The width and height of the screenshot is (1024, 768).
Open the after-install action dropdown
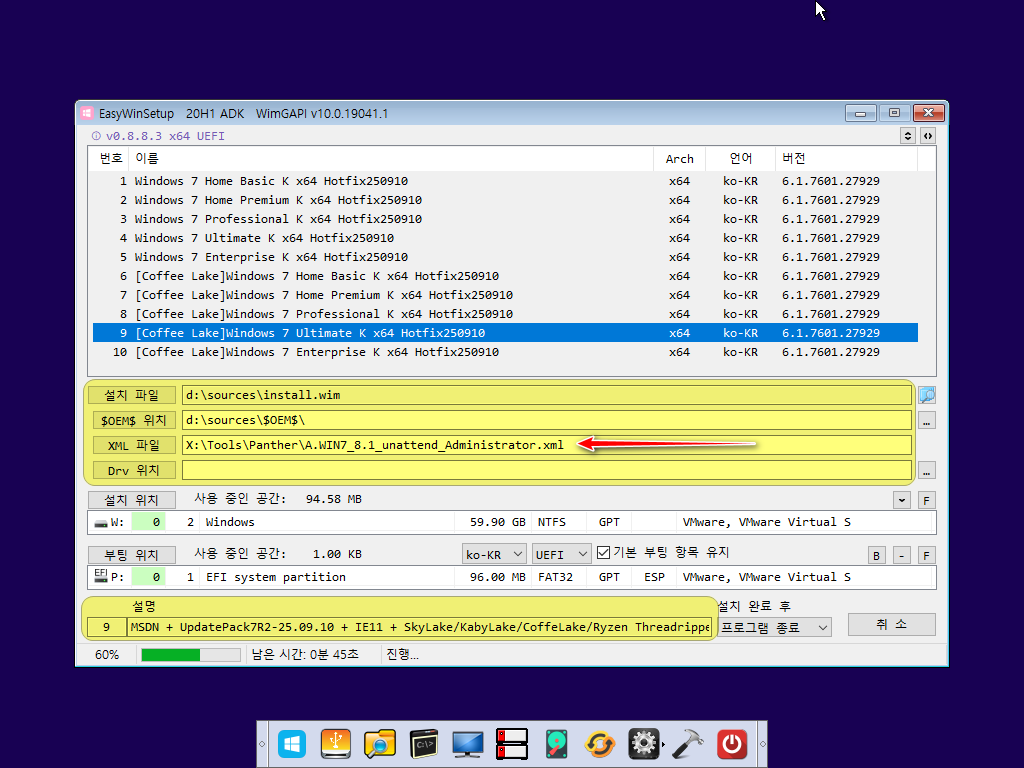click(x=775, y=628)
